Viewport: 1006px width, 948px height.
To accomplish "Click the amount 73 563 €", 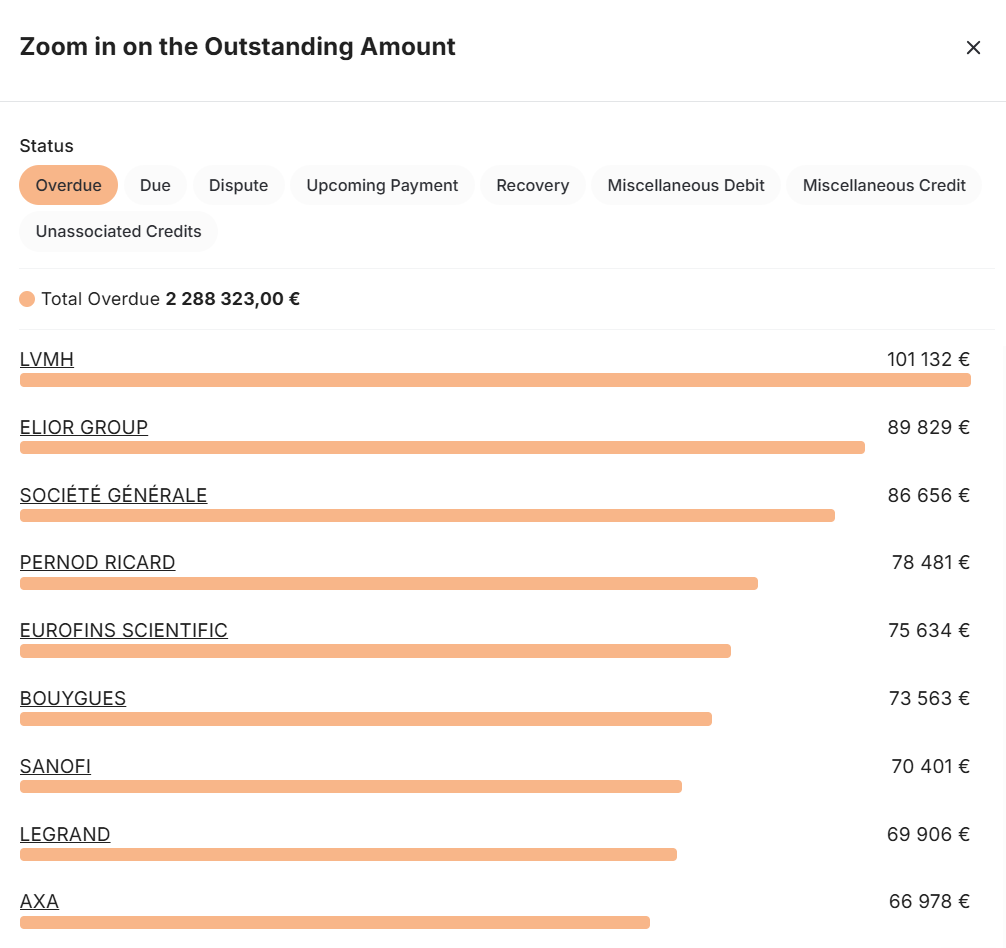I will pos(929,698).
